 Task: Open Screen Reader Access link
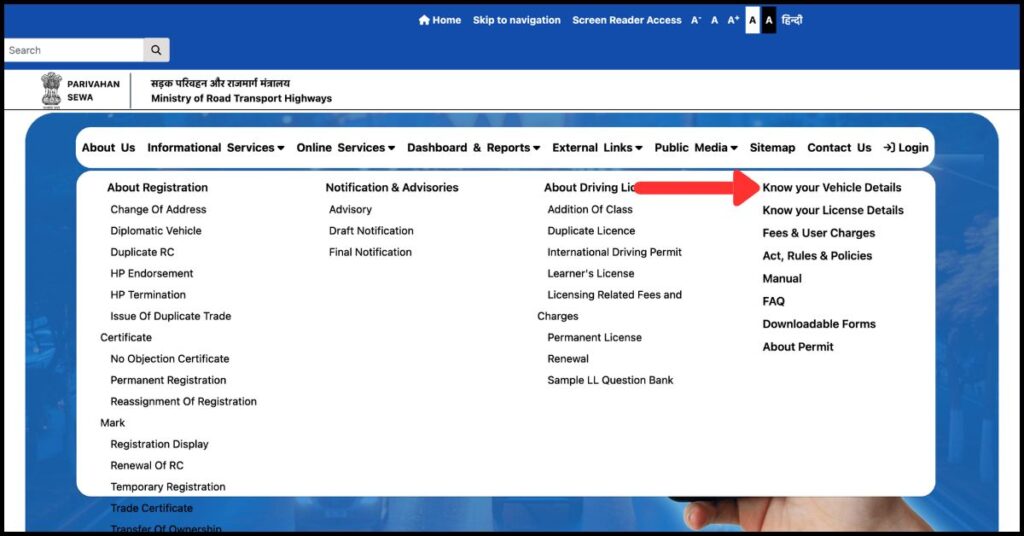(x=627, y=20)
